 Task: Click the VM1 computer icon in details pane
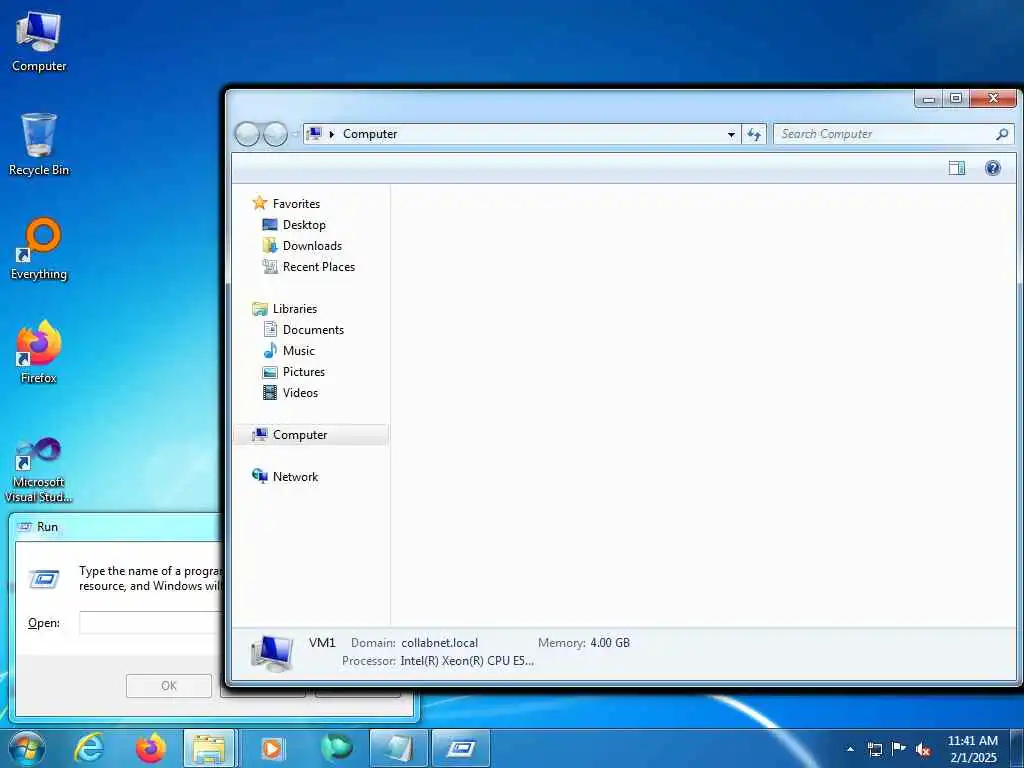[x=272, y=652]
